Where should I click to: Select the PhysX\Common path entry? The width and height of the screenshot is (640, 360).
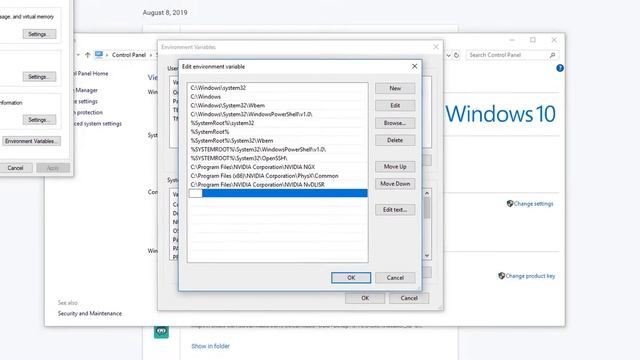[278, 176]
